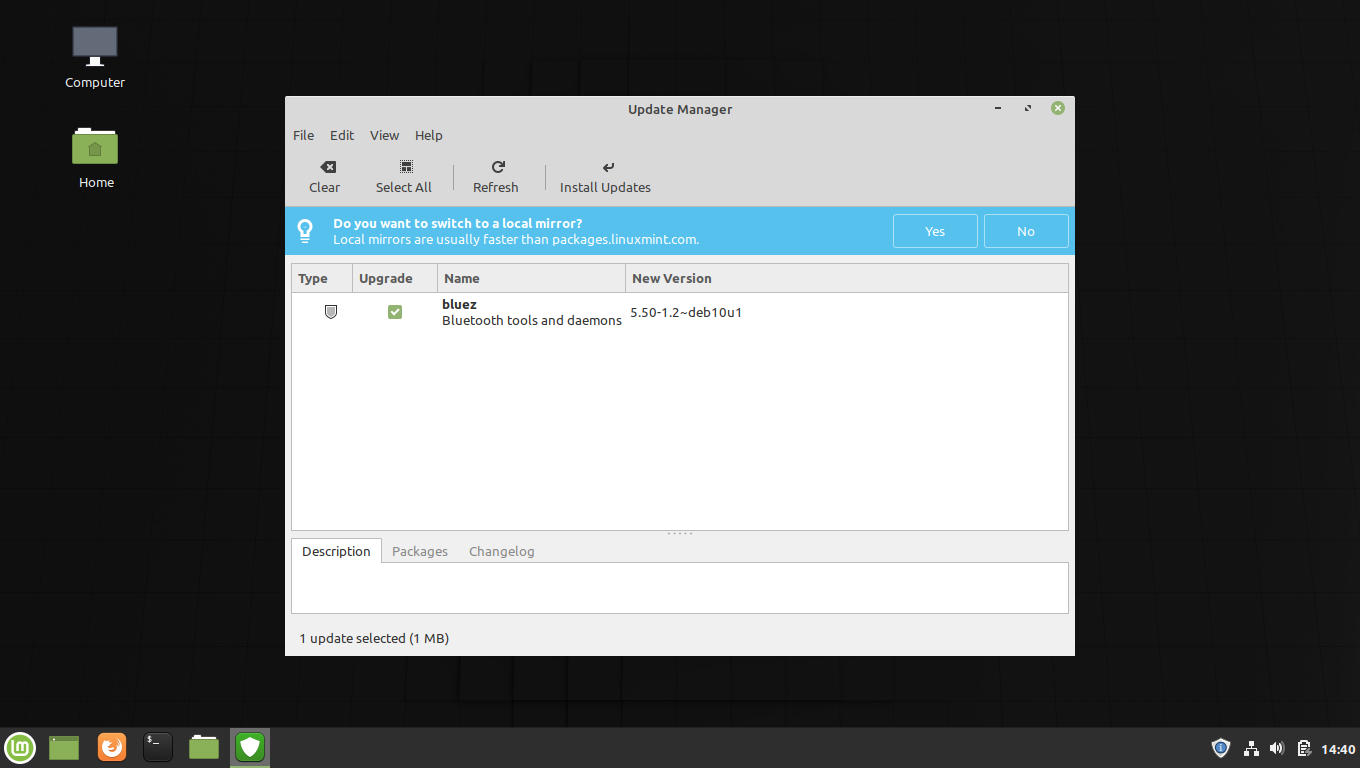Launch Firefox from the taskbar
This screenshot has height=768, width=1360.
coord(112,747)
